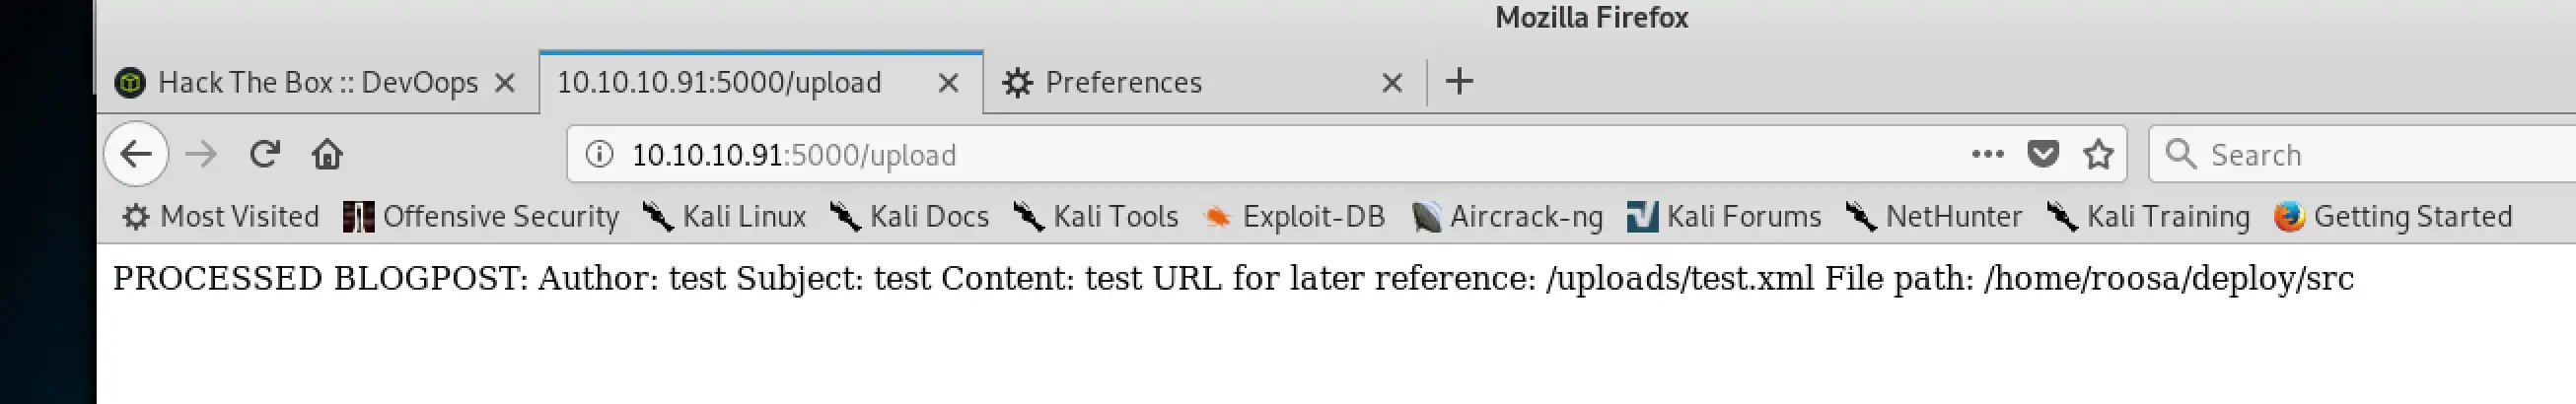
Task: Click the back navigation arrow
Action: pyautogui.click(x=136, y=154)
